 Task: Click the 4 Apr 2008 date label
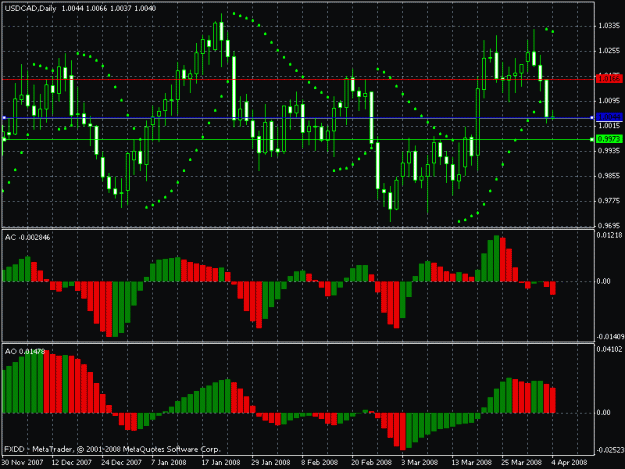point(569,463)
